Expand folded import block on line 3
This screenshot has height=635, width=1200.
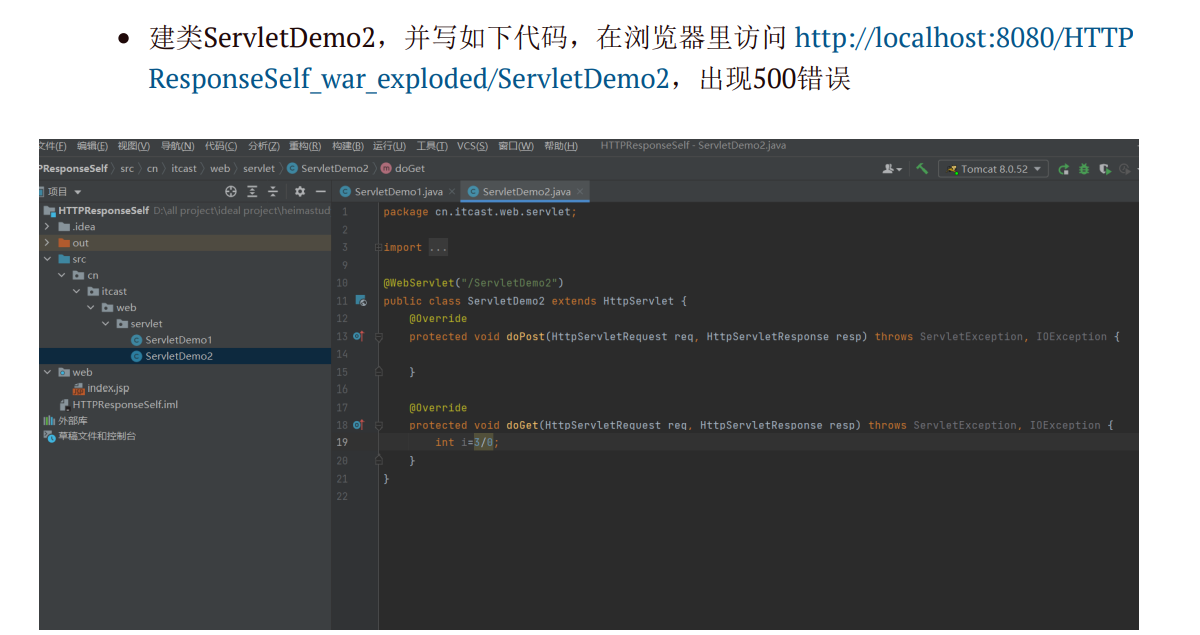pyautogui.click(x=377, y=247)
